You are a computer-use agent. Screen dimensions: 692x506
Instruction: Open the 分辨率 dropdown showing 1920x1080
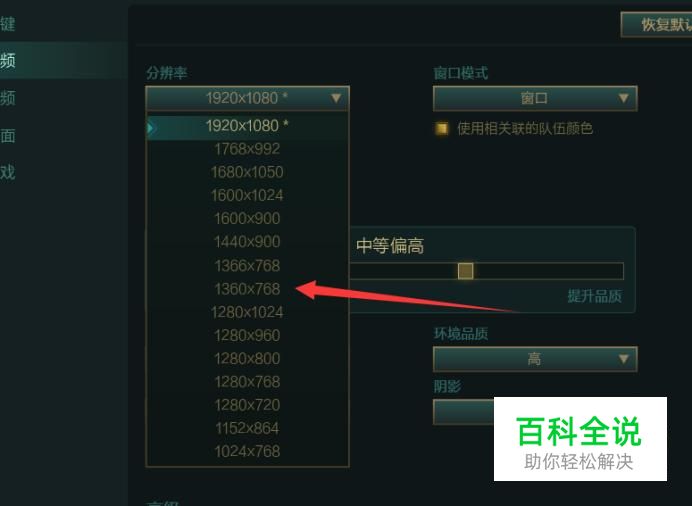coord(247,98)
